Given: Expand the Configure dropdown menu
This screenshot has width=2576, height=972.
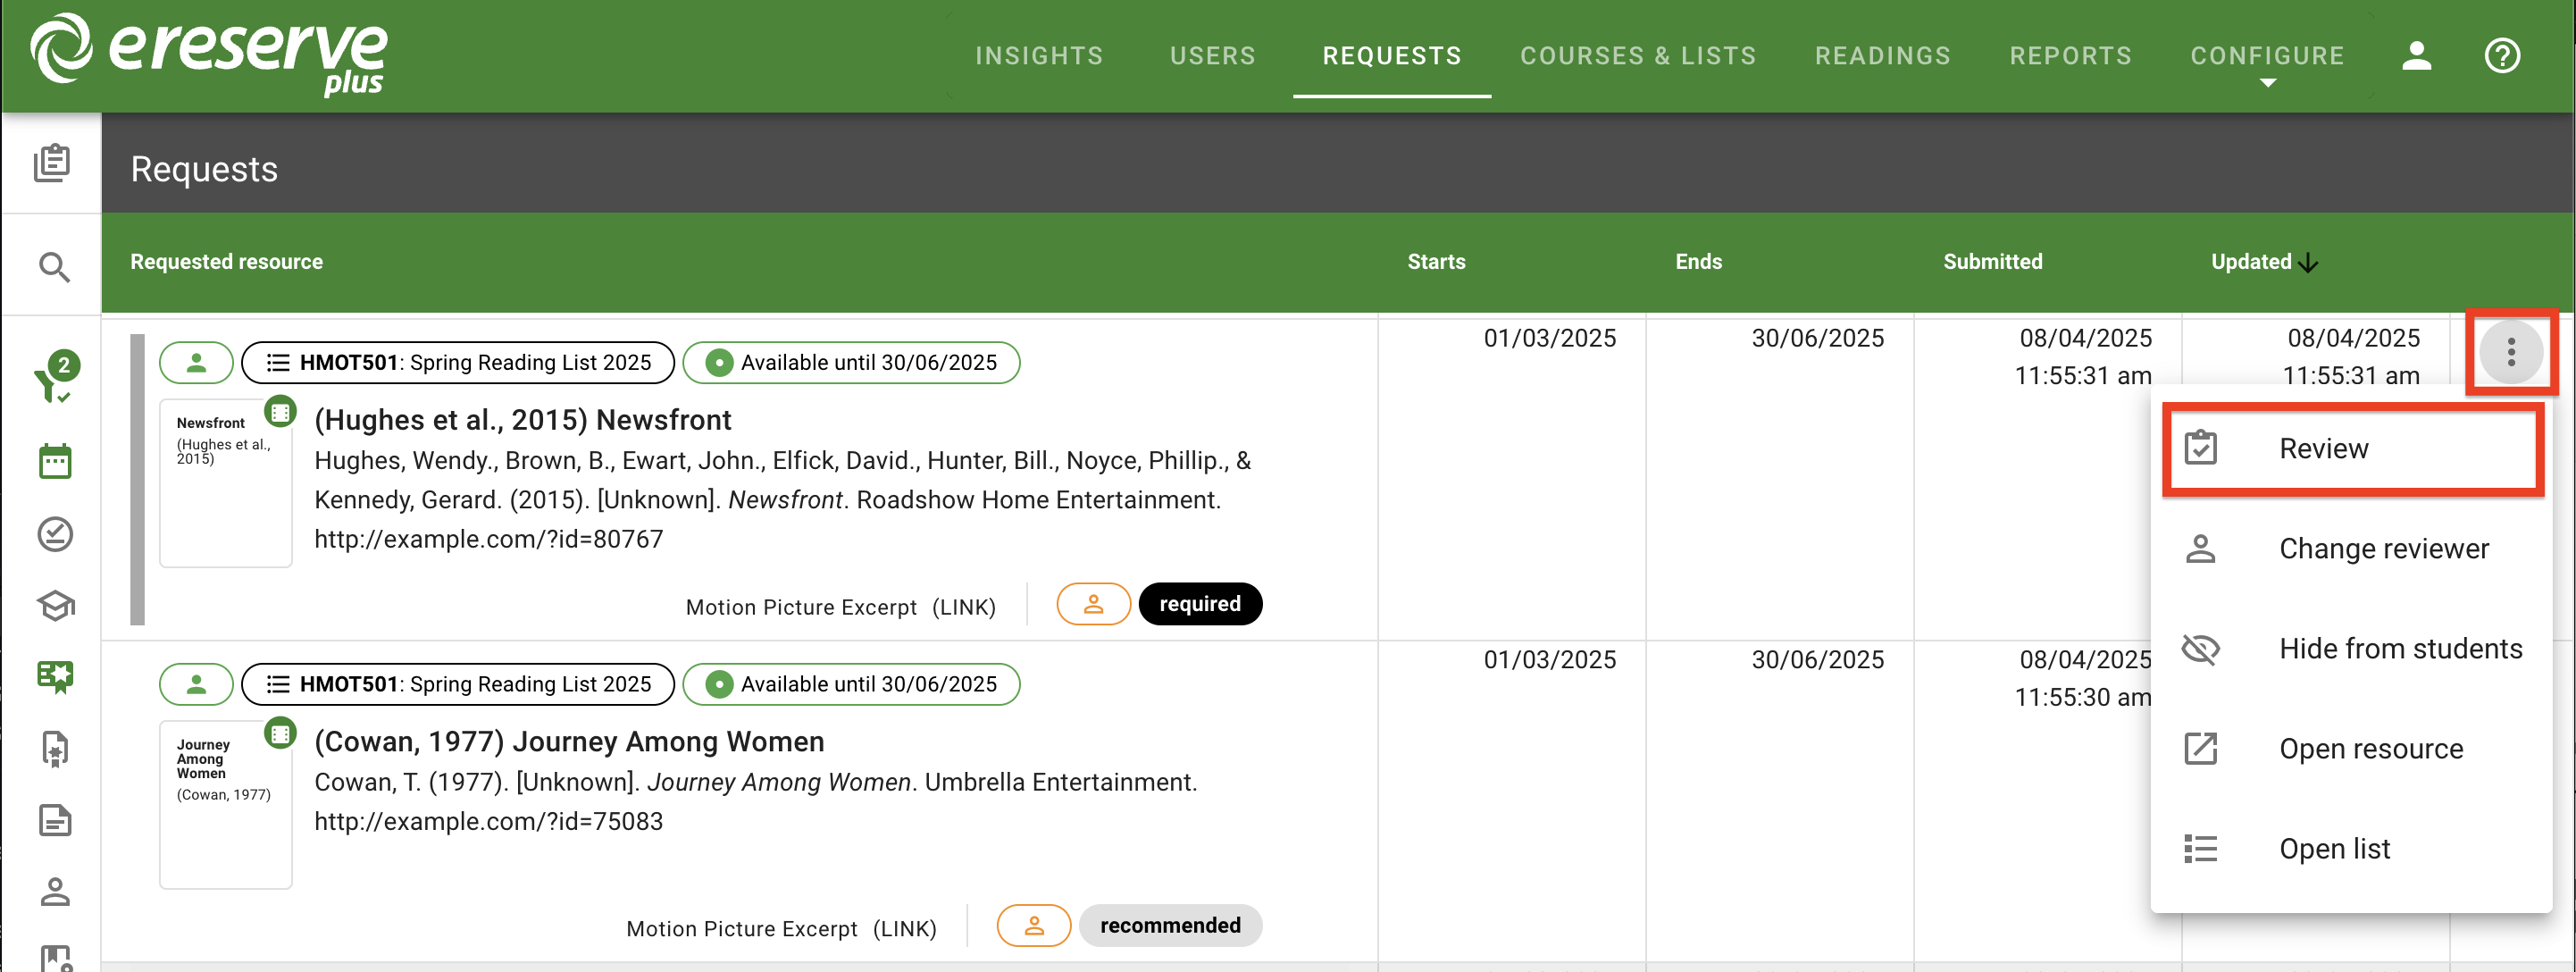Looking at the screenshot, I should (x=2266, y=58).
